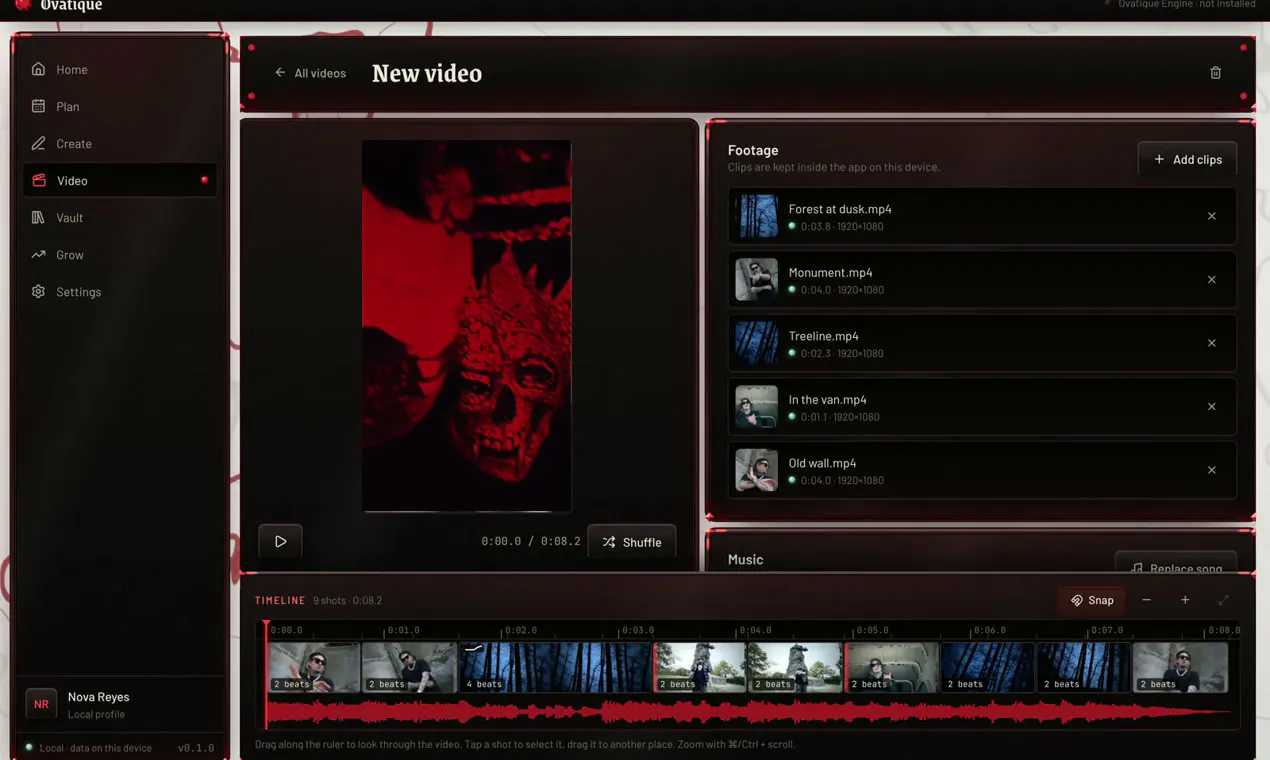Image resolution: width=1270 pixels, height=760 pixels.
Task: Add clips to Footage panel
Action: pos(1187,159)
